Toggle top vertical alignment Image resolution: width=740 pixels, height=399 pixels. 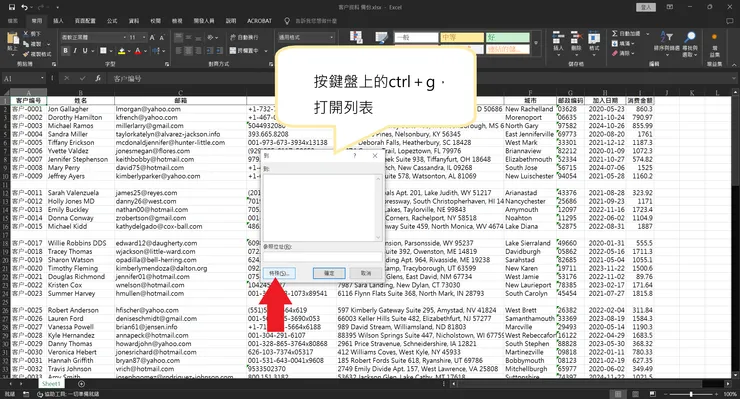coord(179,37)
